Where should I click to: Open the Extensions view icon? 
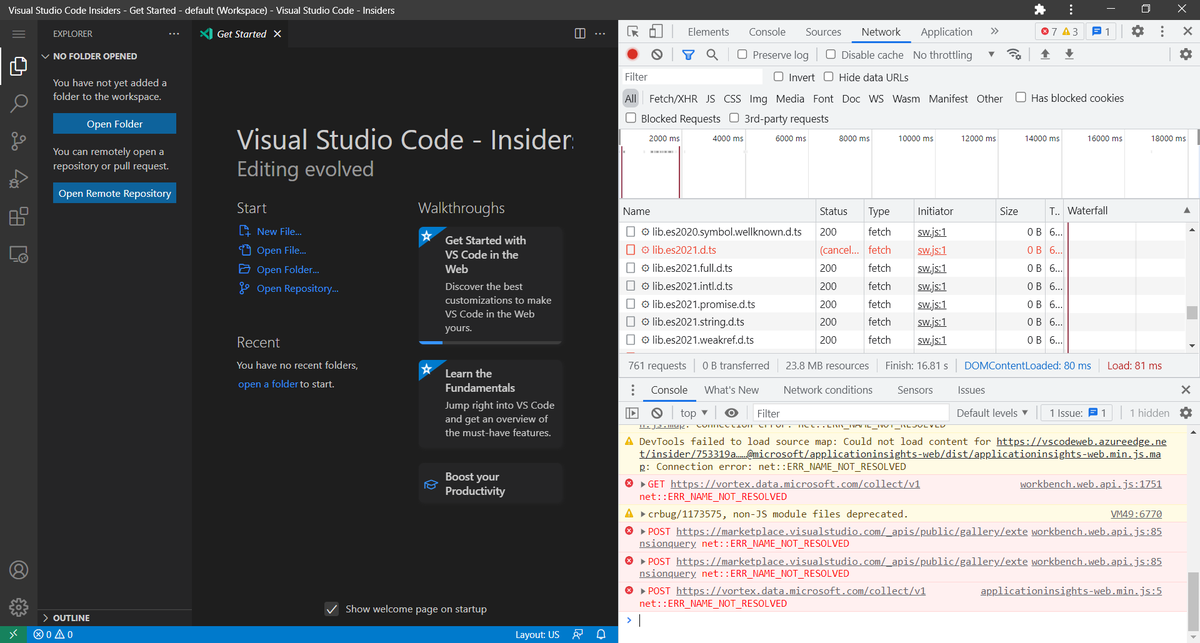(x=19, y=216)
